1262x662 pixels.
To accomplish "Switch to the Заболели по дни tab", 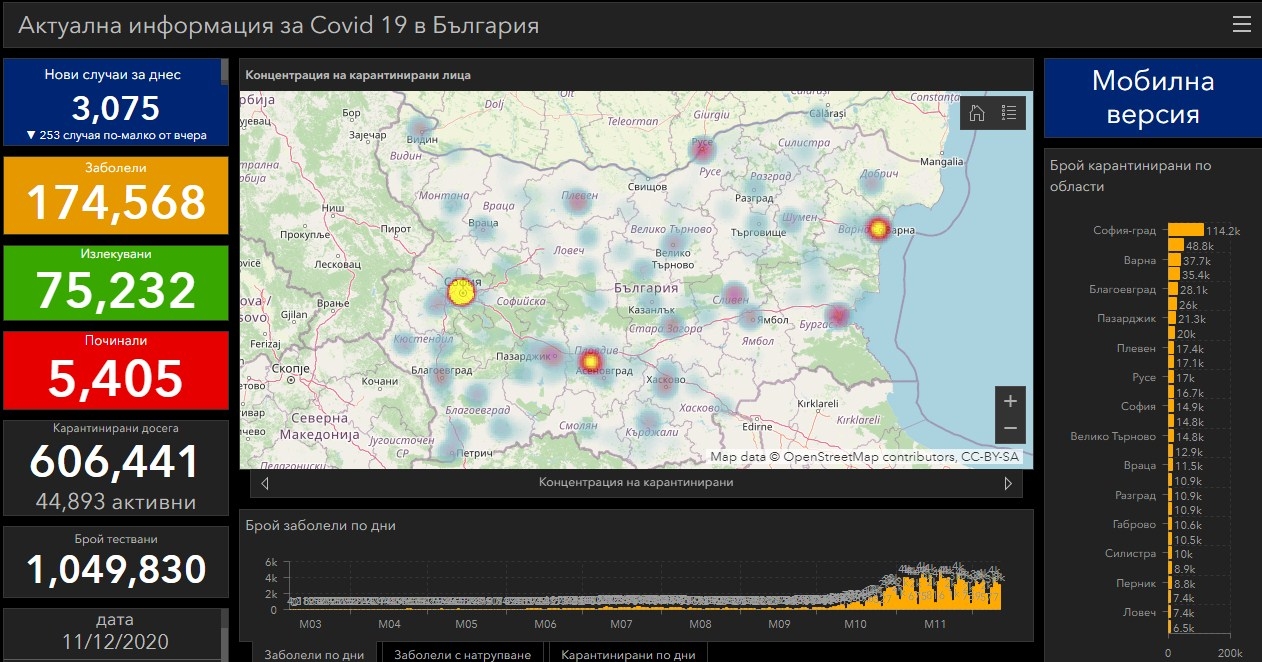I will [x=313, y=654].
